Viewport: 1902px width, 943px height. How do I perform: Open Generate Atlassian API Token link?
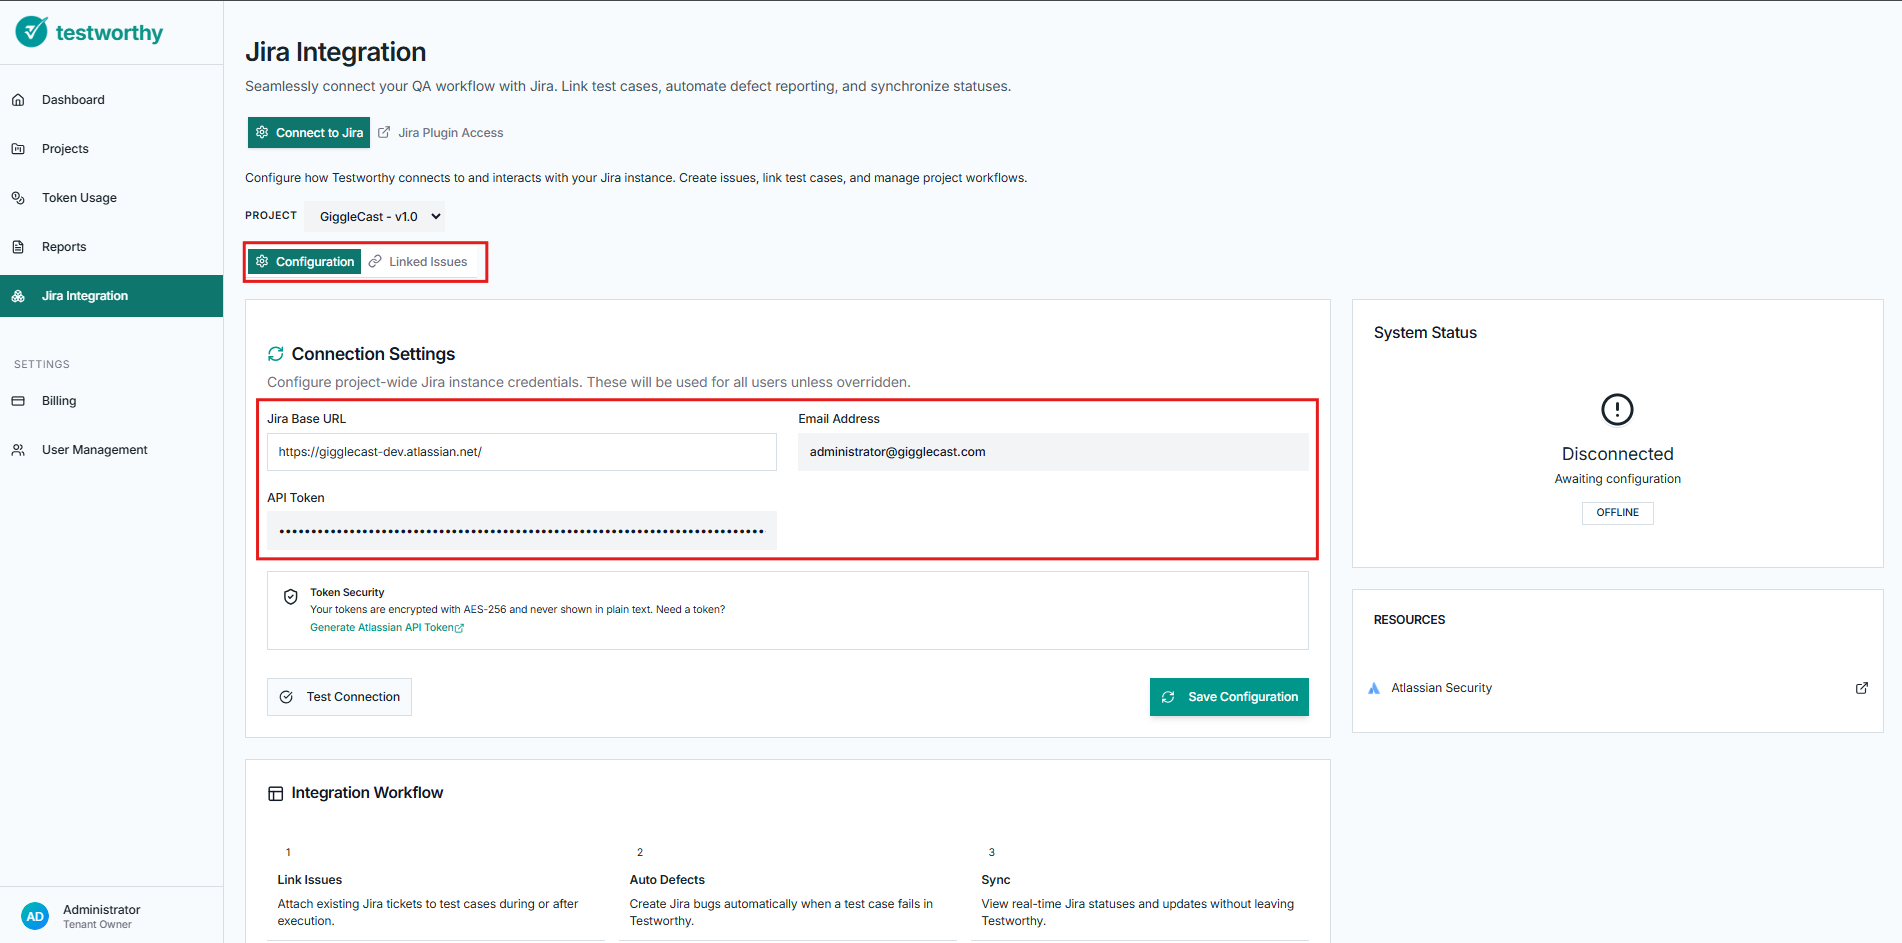(x=387, y=628)
